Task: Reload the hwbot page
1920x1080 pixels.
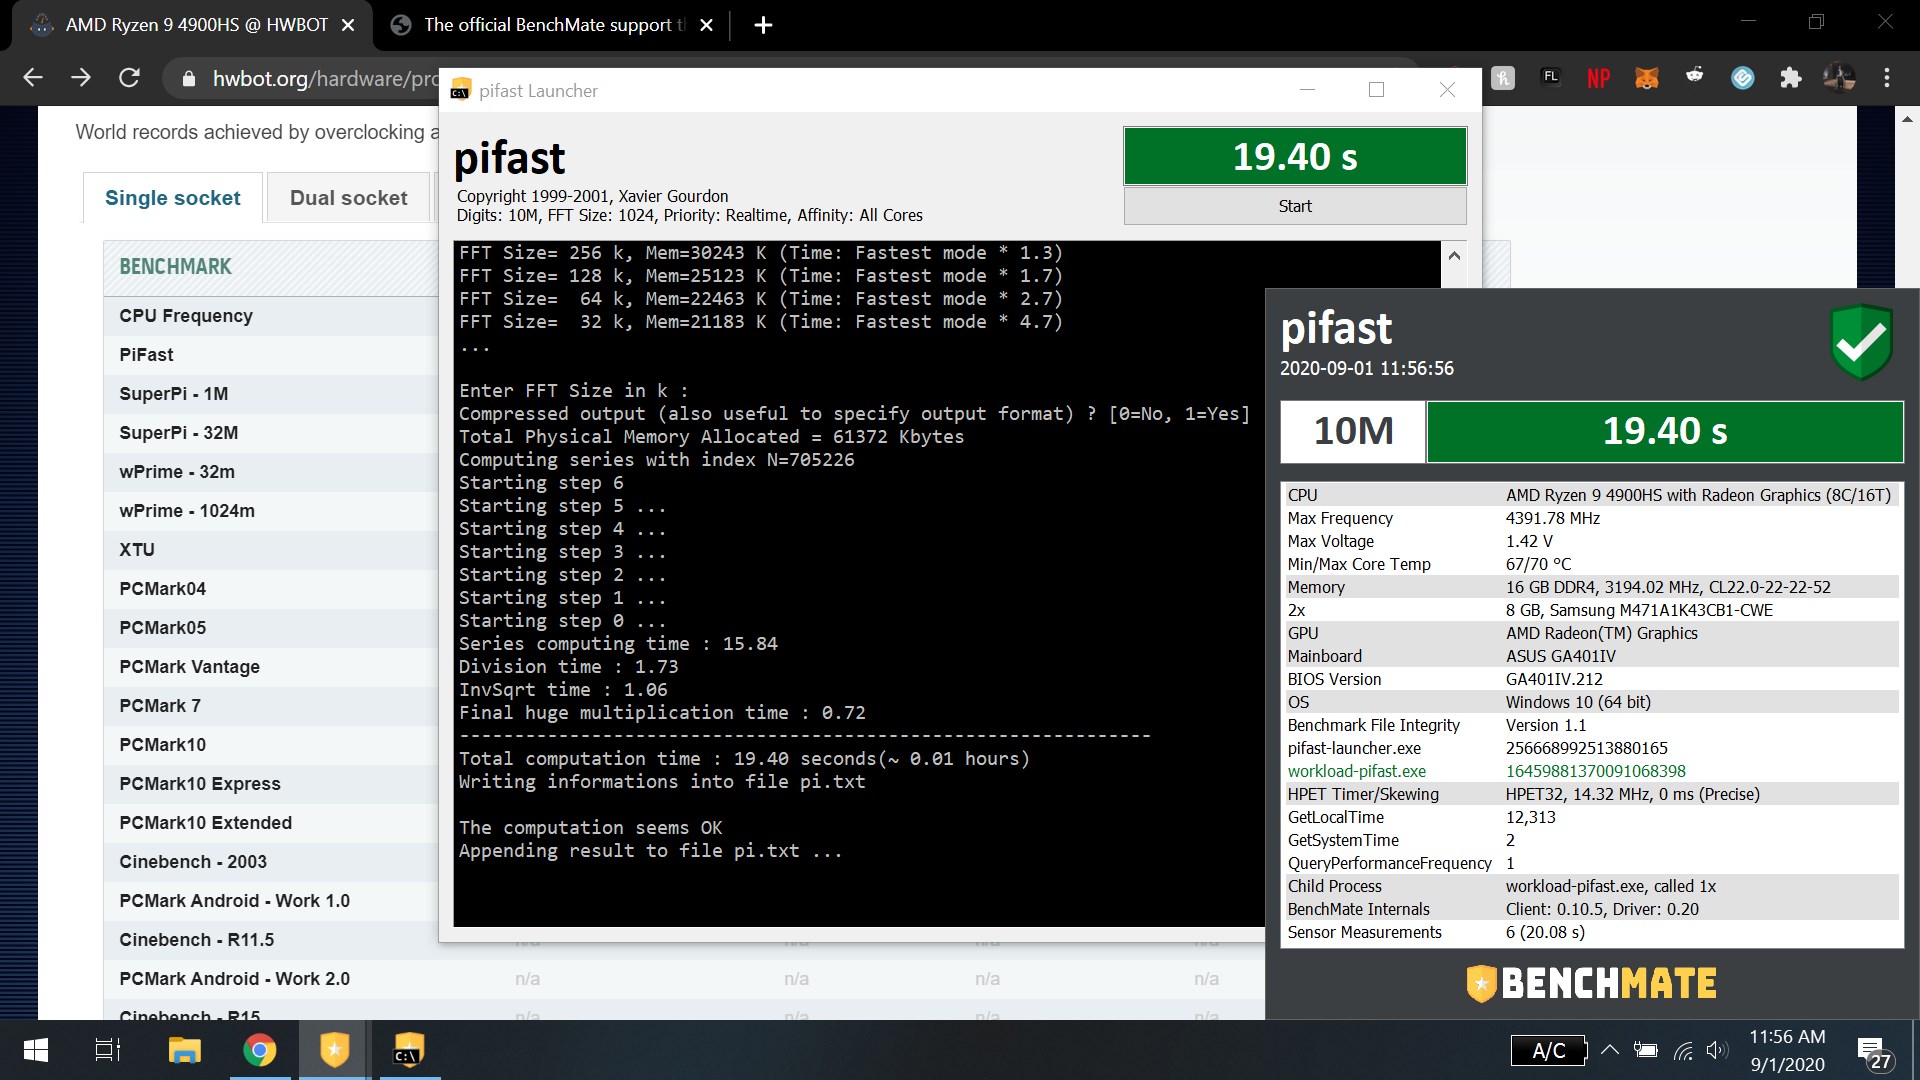Action: click(129, 78)
